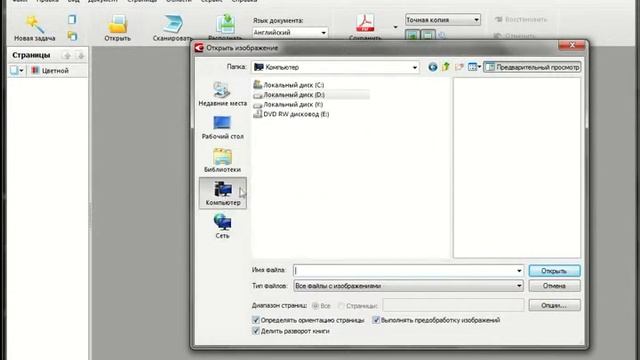Click the Сохранить PDF icon
Screen dimensions: 640x360
(365, 24)
